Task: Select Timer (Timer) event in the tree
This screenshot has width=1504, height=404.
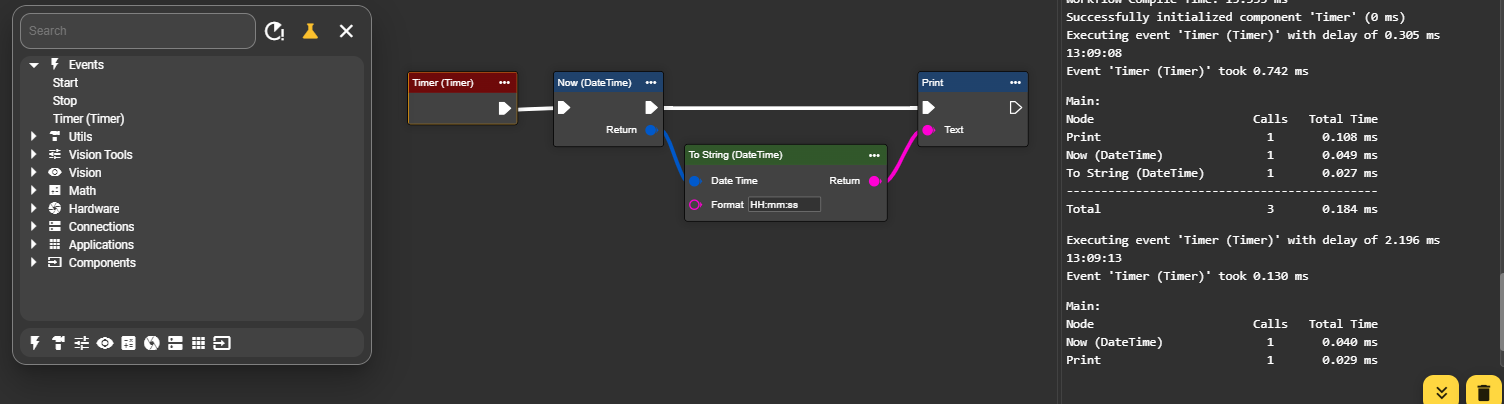Action: point(88,119)
